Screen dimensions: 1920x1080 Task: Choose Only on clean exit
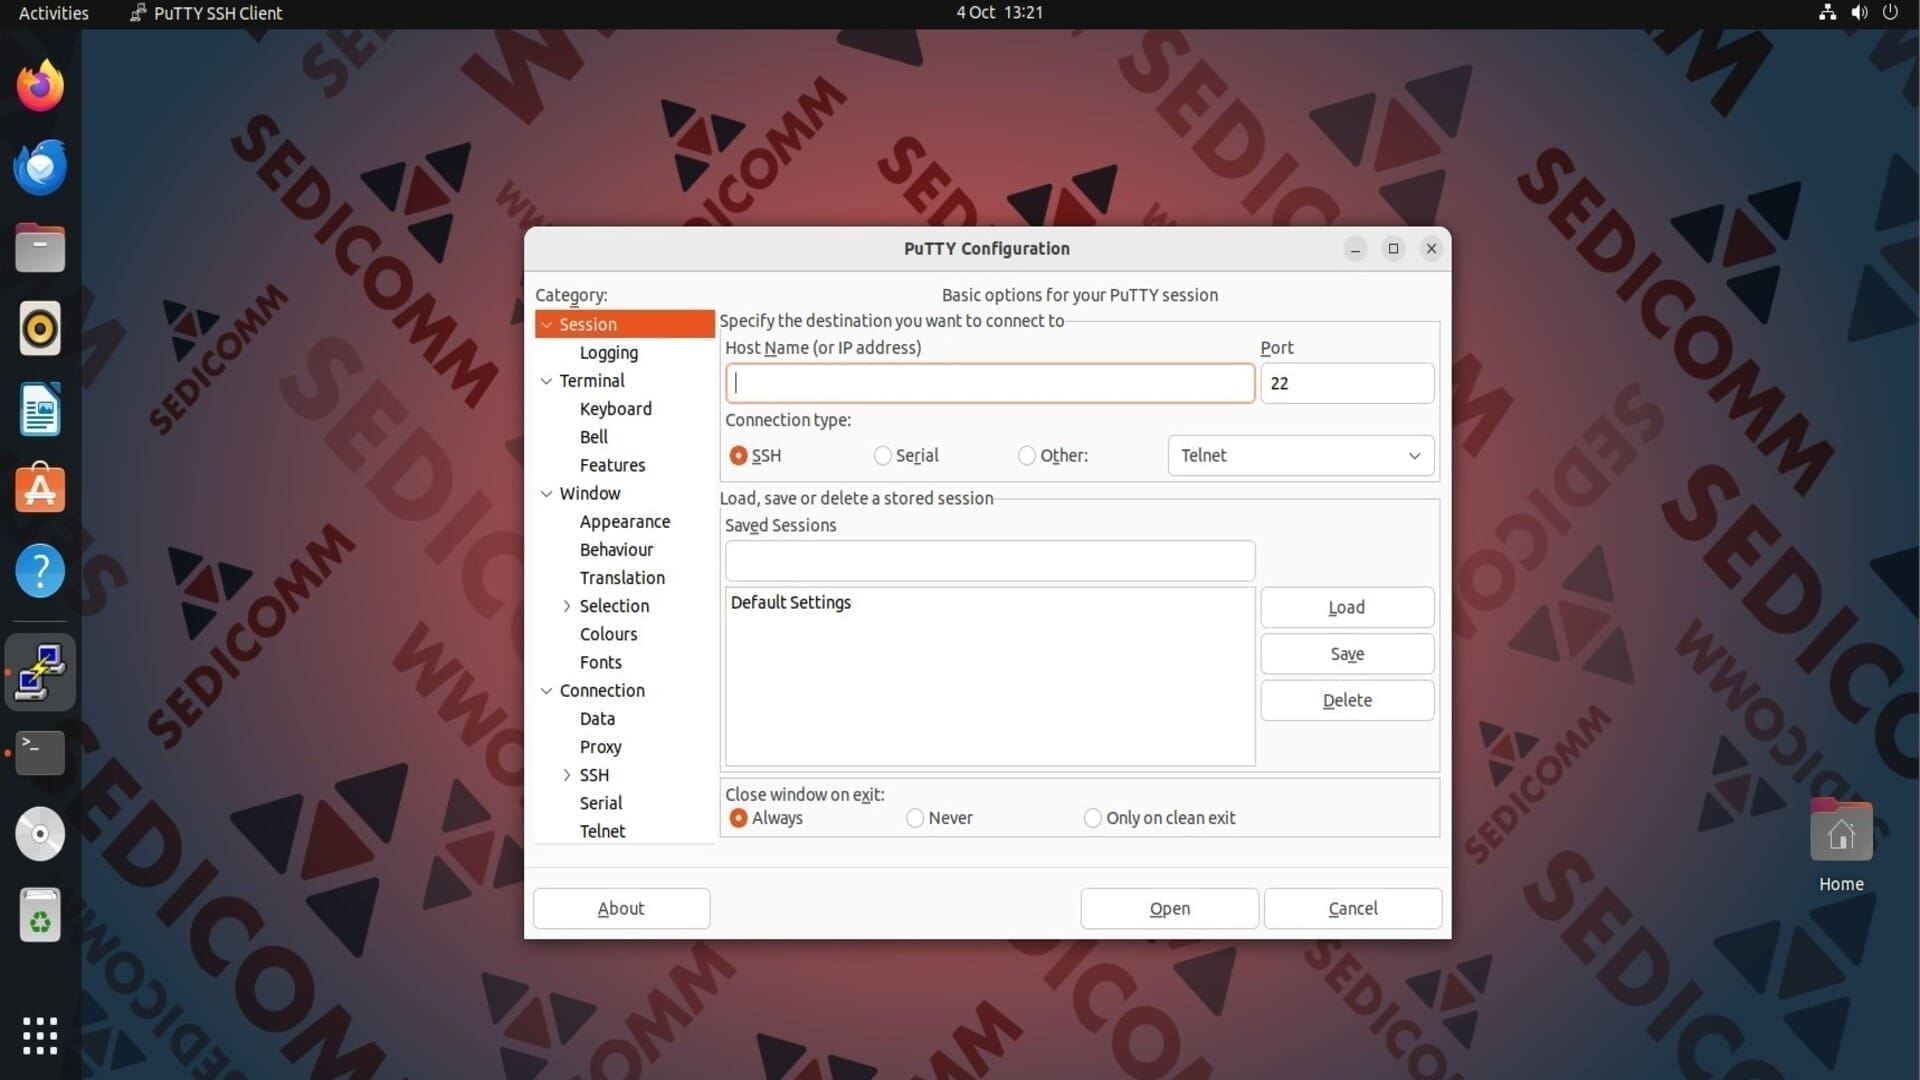(1093, 818)
